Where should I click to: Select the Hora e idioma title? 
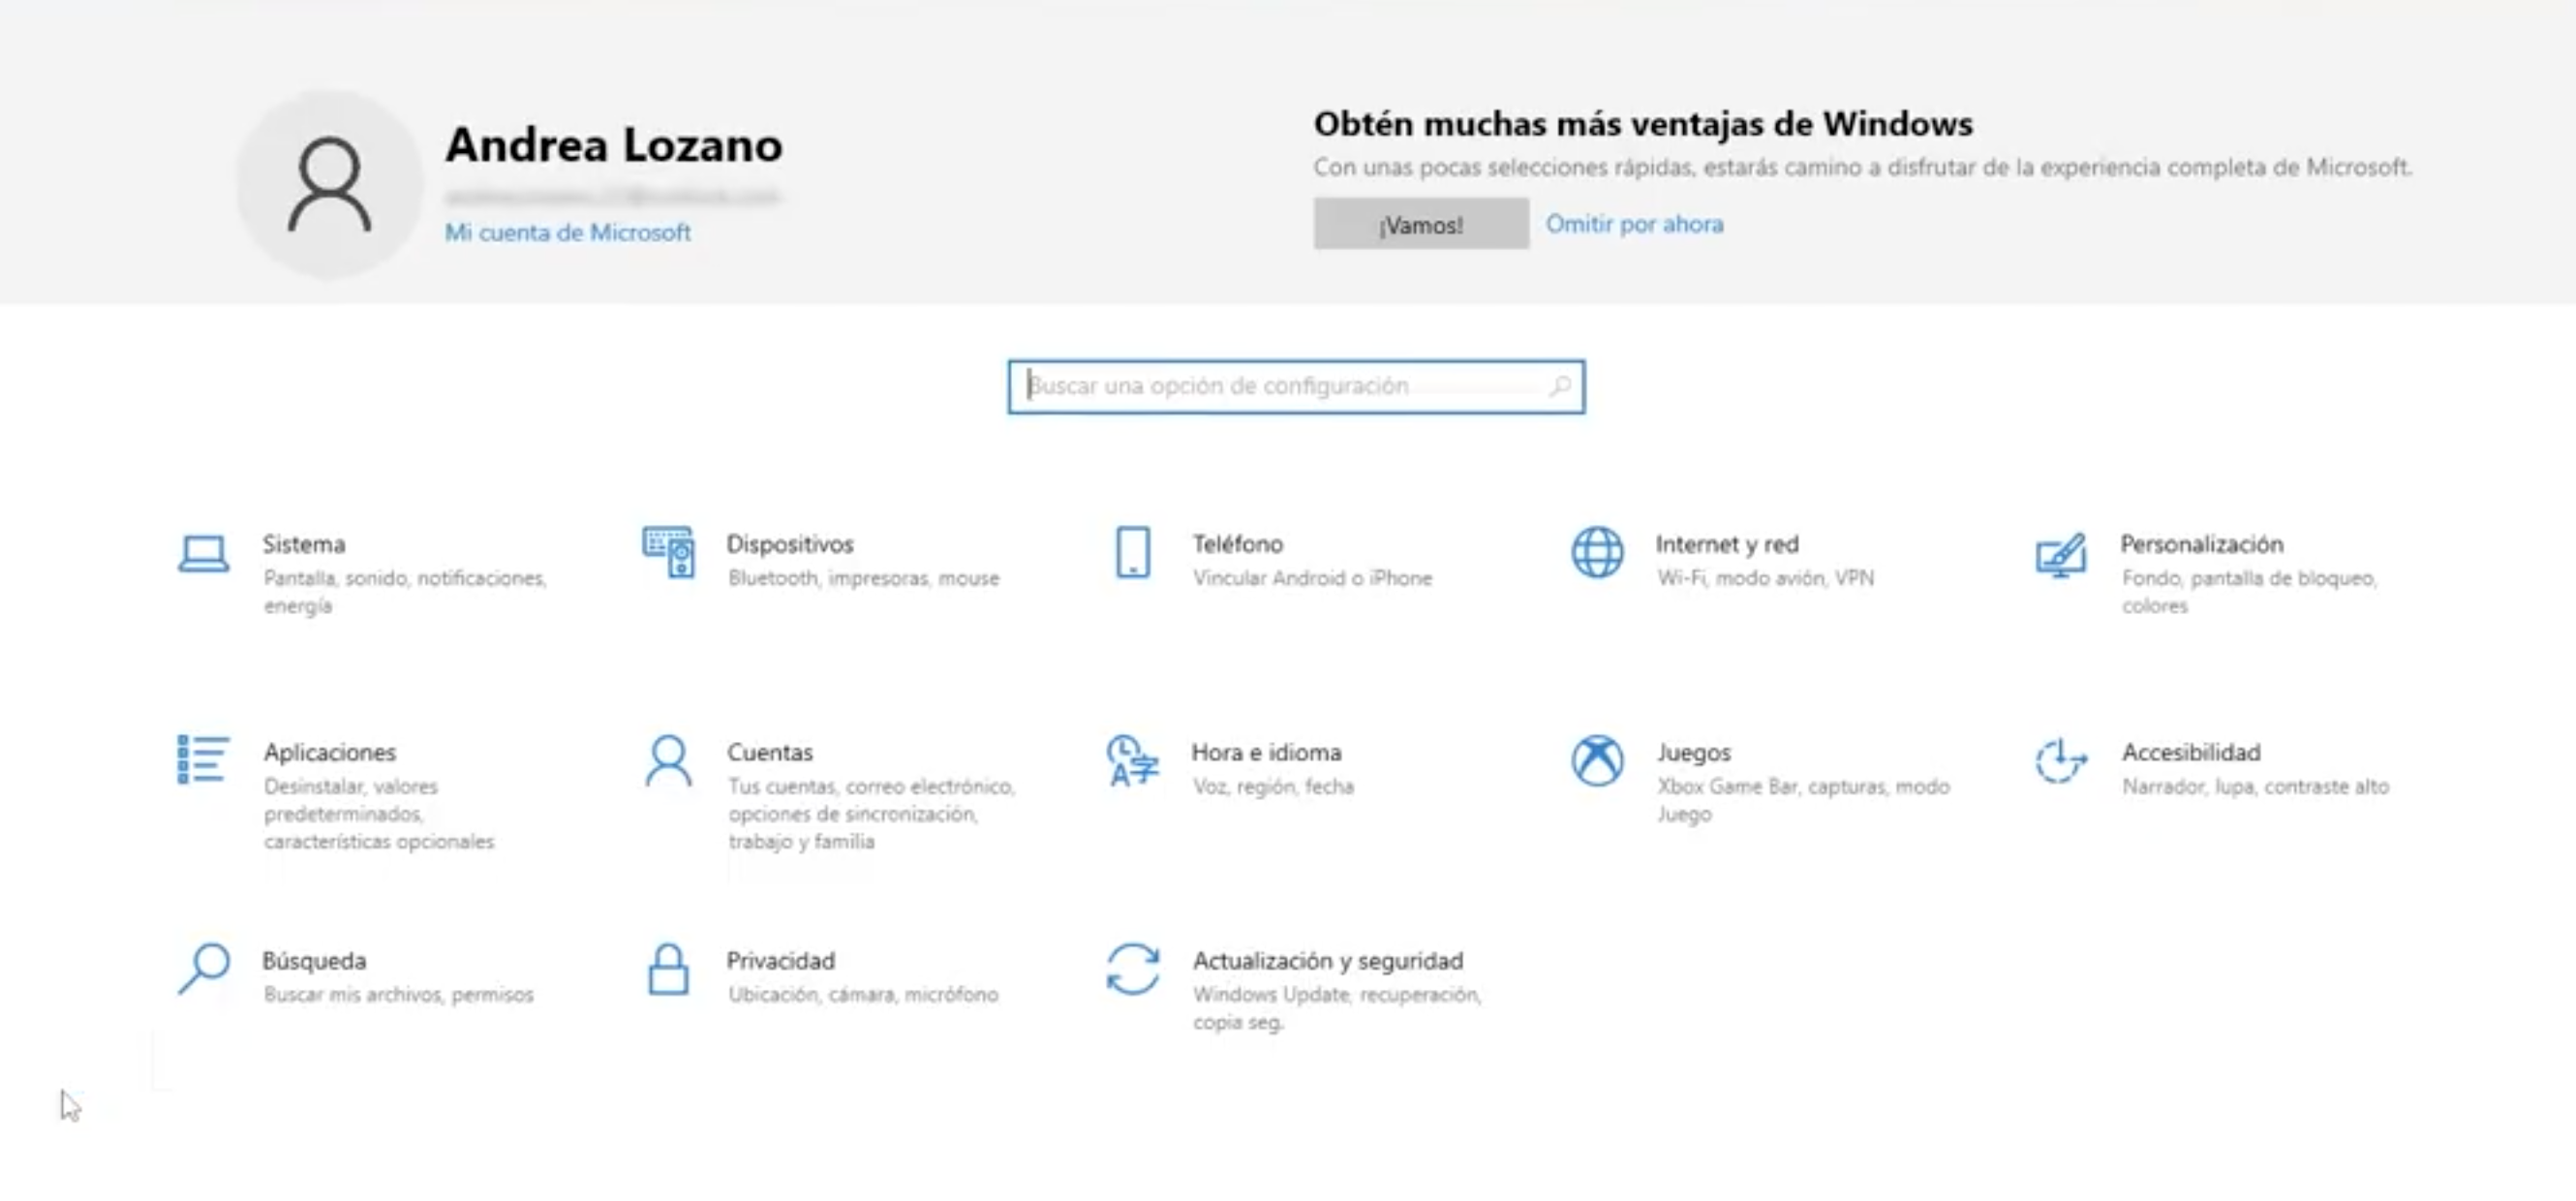(1266, 752)
